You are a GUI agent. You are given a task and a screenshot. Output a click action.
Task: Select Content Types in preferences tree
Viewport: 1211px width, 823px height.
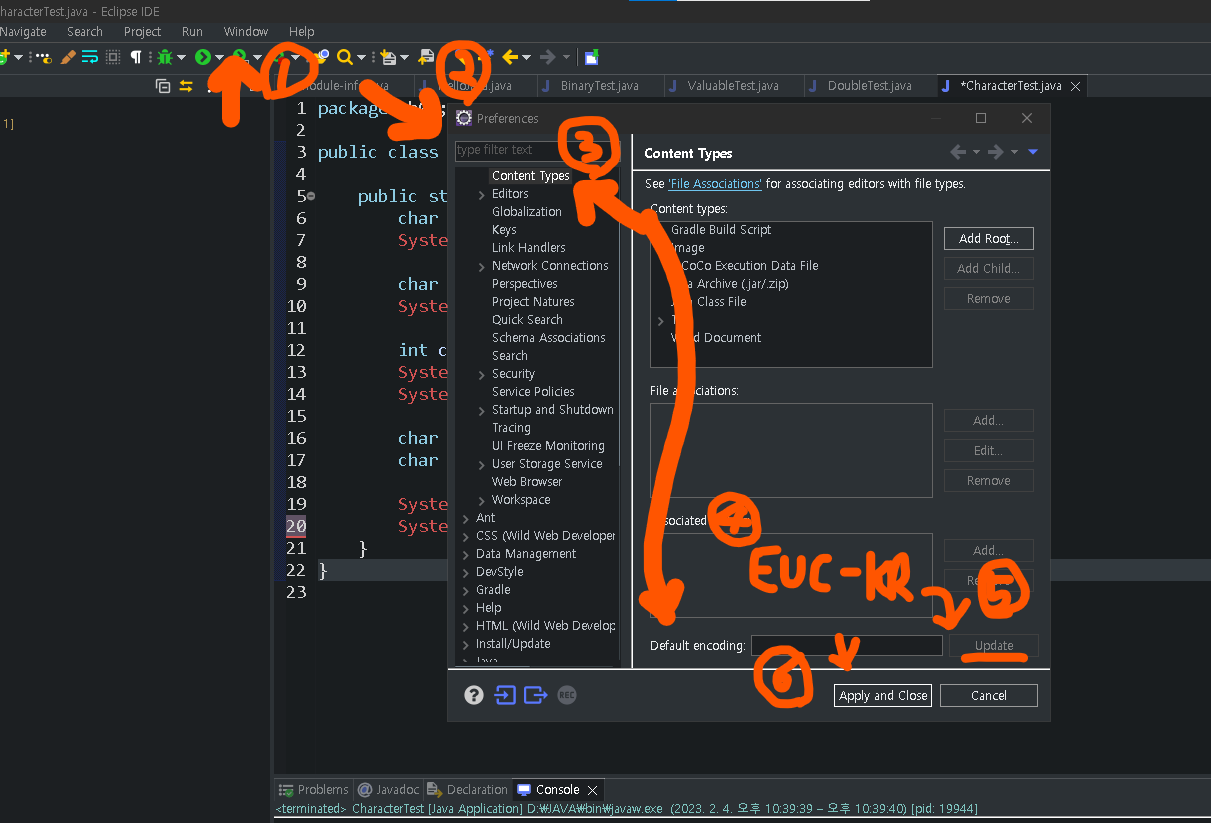530,176
